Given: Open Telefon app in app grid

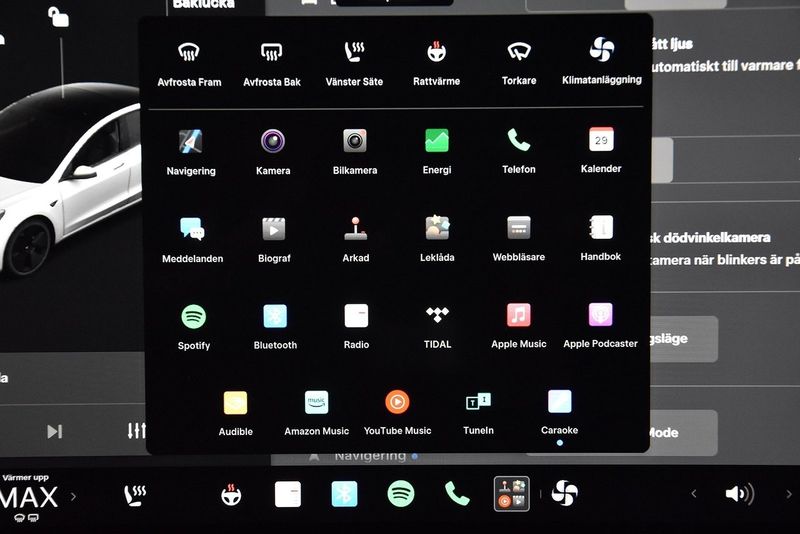Looking at the screenshot, I should 519,151.
